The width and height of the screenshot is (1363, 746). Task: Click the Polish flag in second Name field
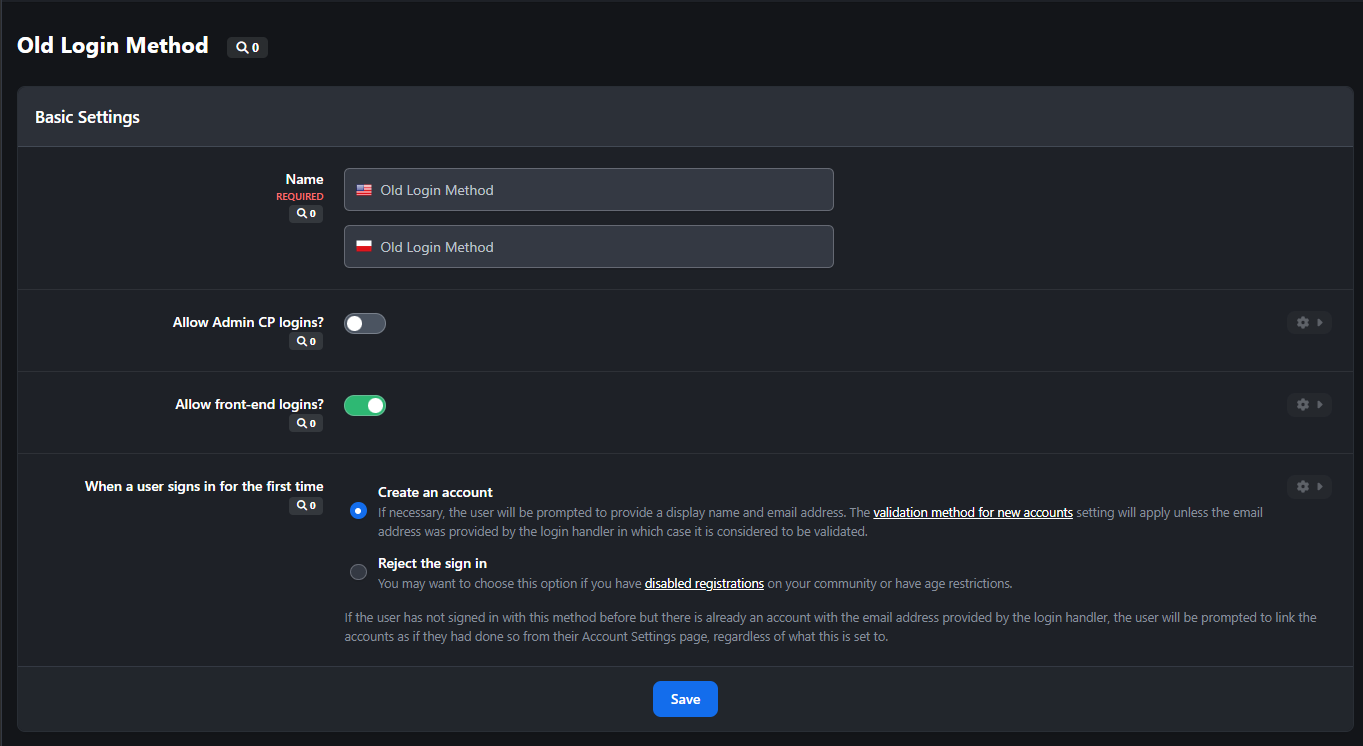(x=364, y=247)
